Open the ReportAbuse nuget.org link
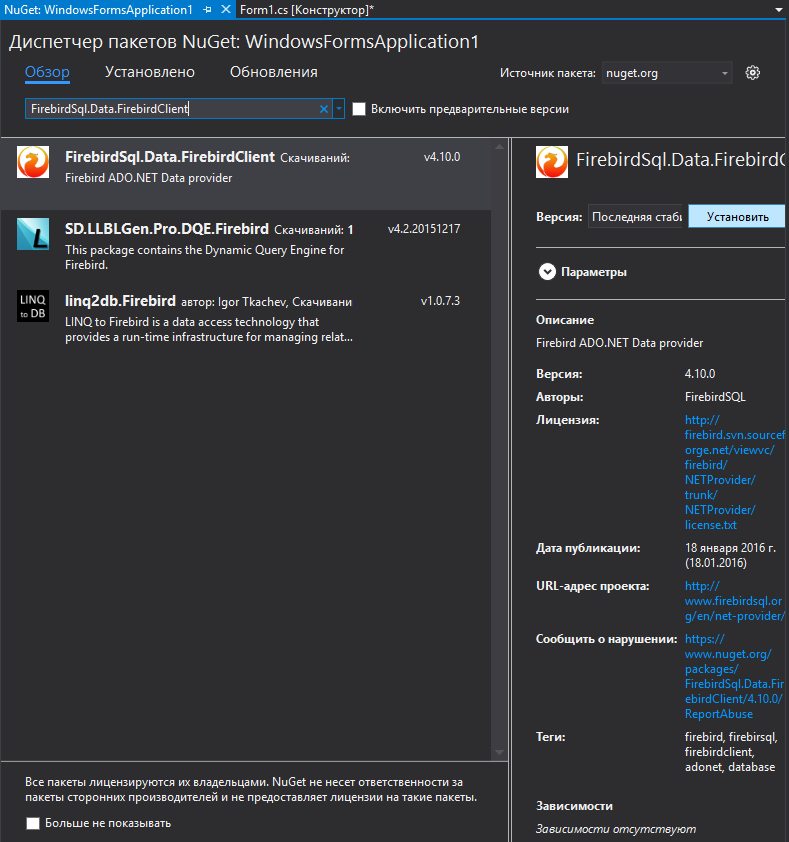Image resolution: width=789 pixels, height=842 pixels. (x=734, y=677)
